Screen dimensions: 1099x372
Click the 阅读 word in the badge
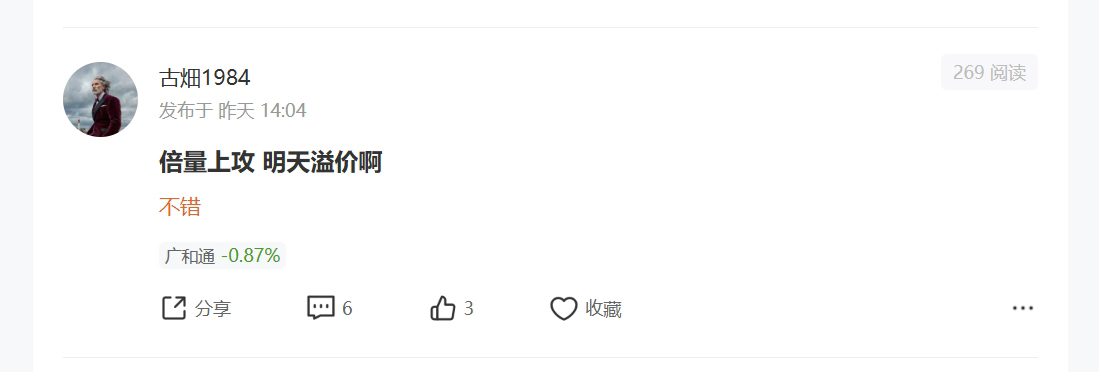coord(1008,72)
